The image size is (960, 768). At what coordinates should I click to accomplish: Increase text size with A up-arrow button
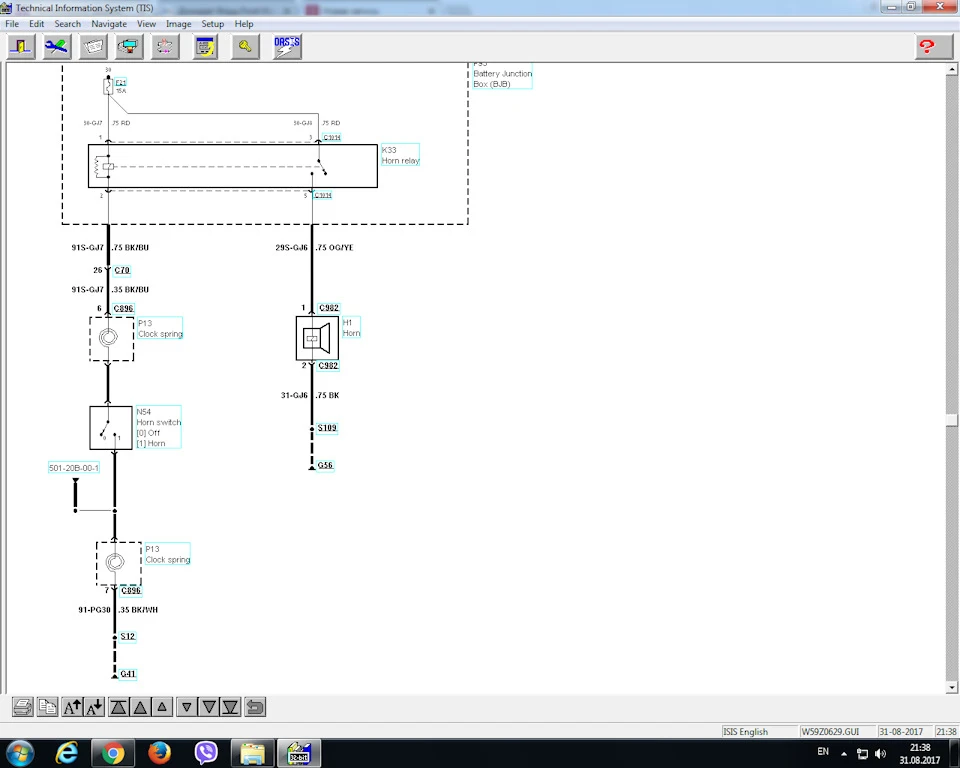(x=72, y=707)
